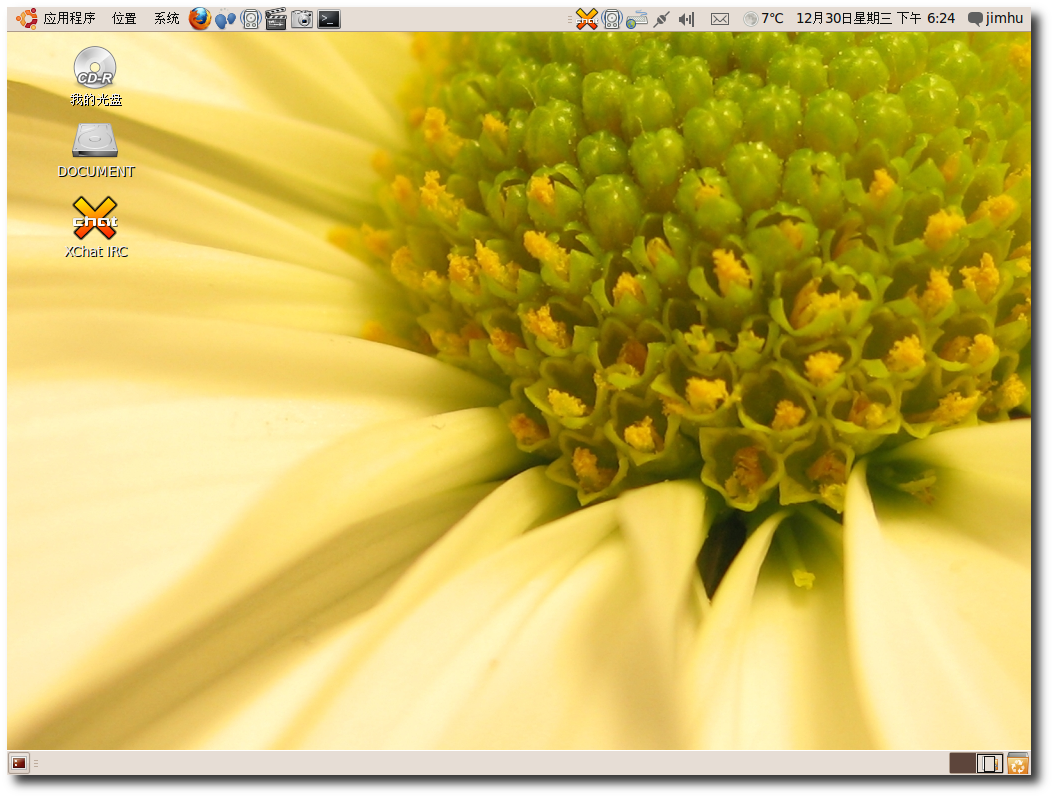Screen dimensions: 1054x798
Task: Open the volume control indicator
Action: pyautogui.click(x=686, y=19)
